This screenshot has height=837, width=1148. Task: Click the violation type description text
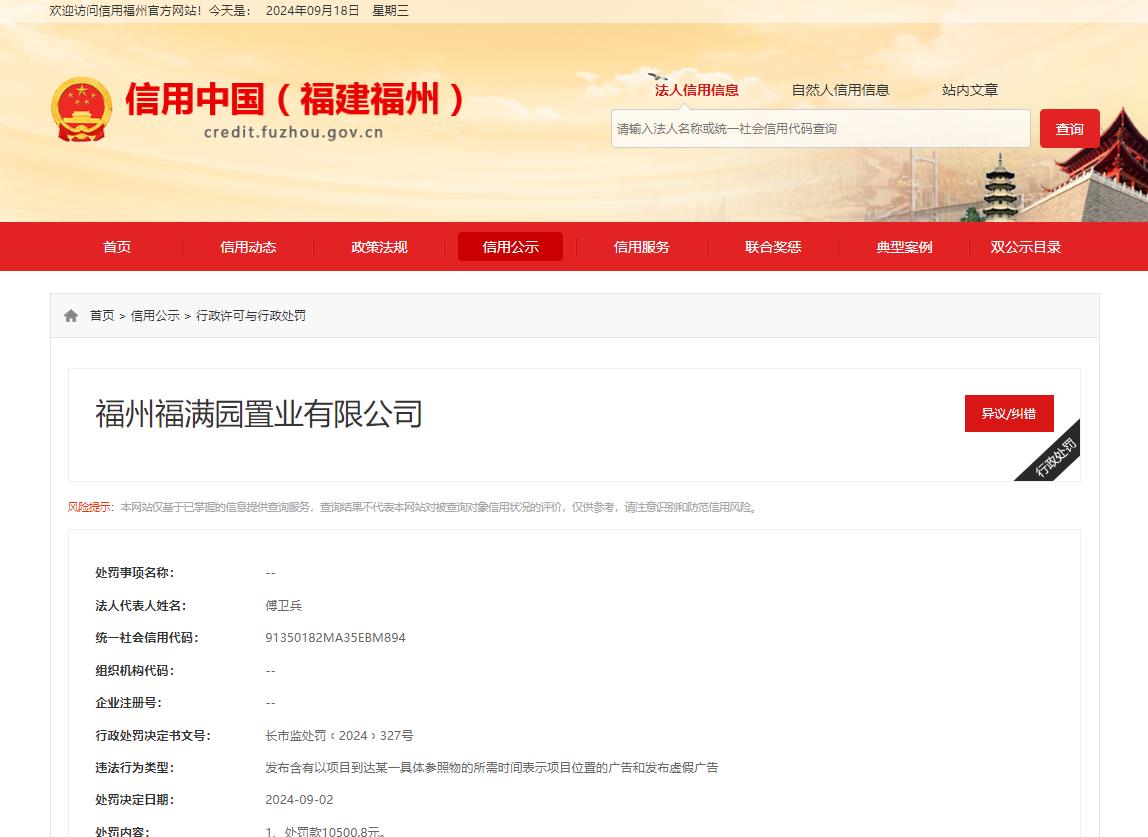tap(492, 767)
